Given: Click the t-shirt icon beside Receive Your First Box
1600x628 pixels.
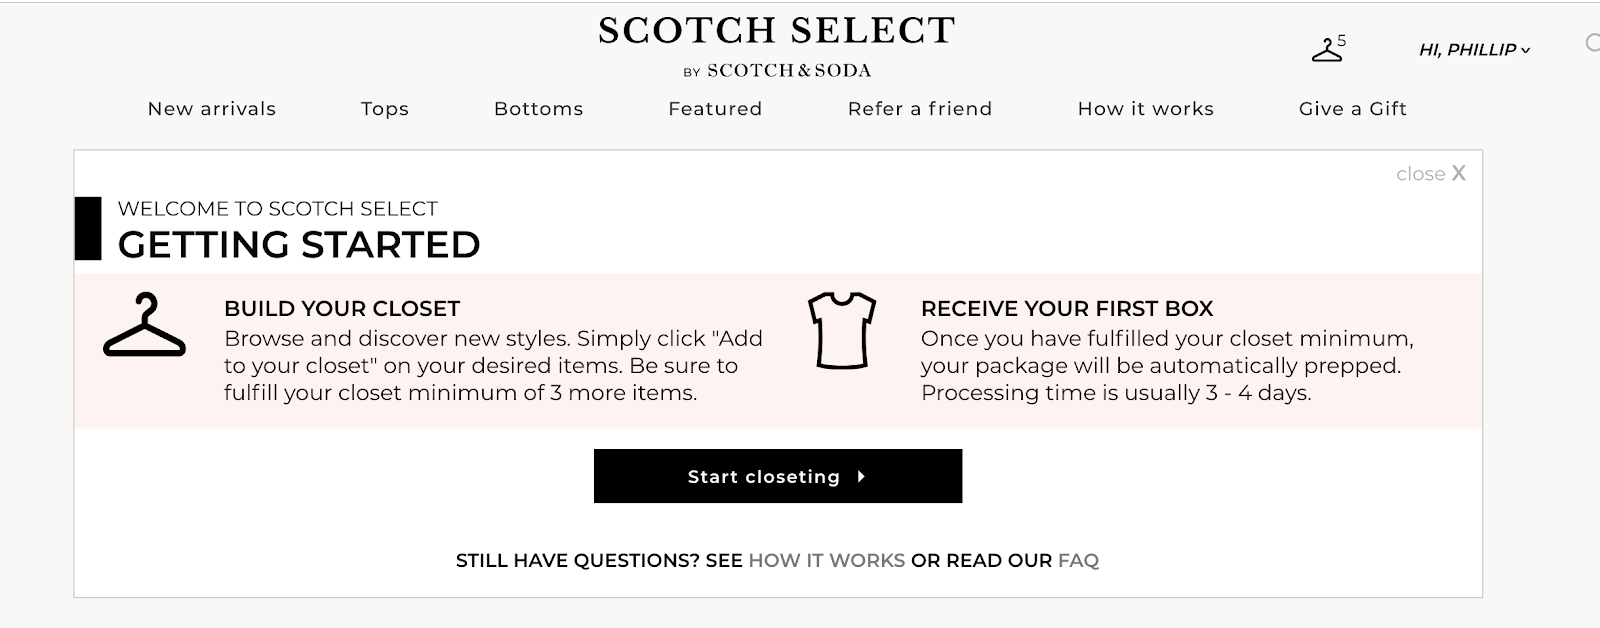Looking at the screenshot, I should pos(842,330).
